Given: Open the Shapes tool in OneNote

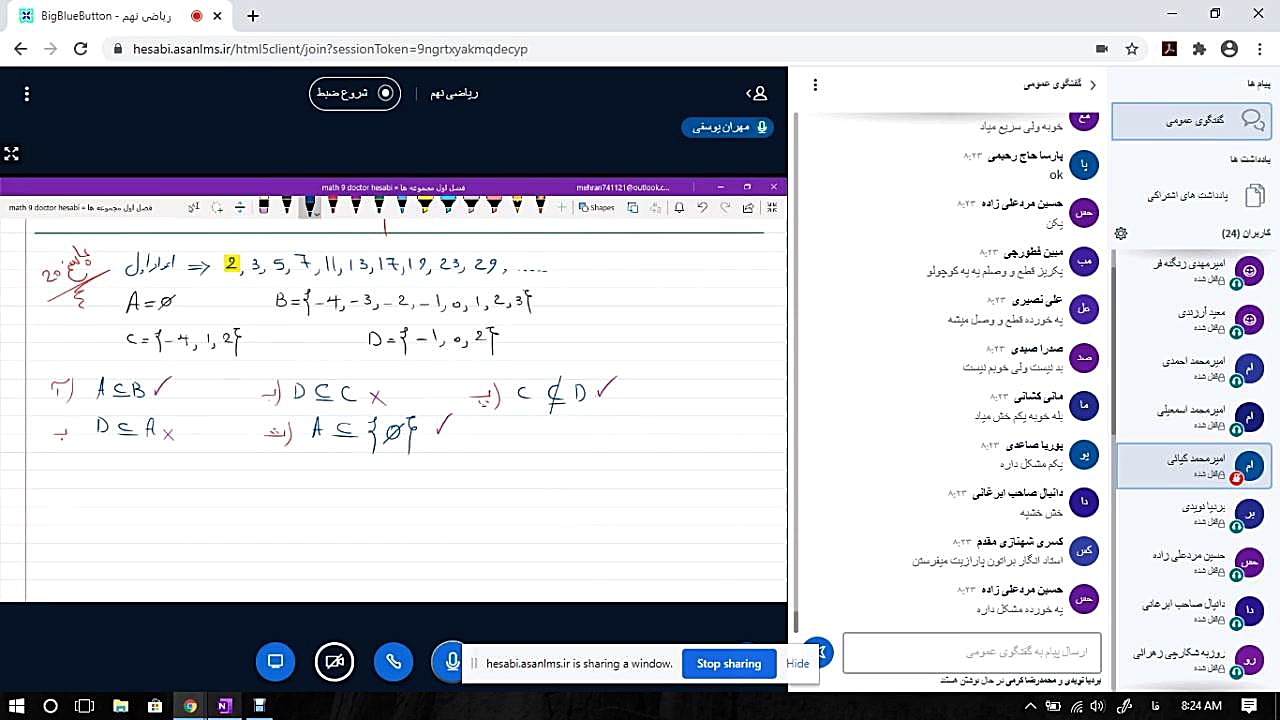Looking at the screenshot, I should tap(597, 207).
